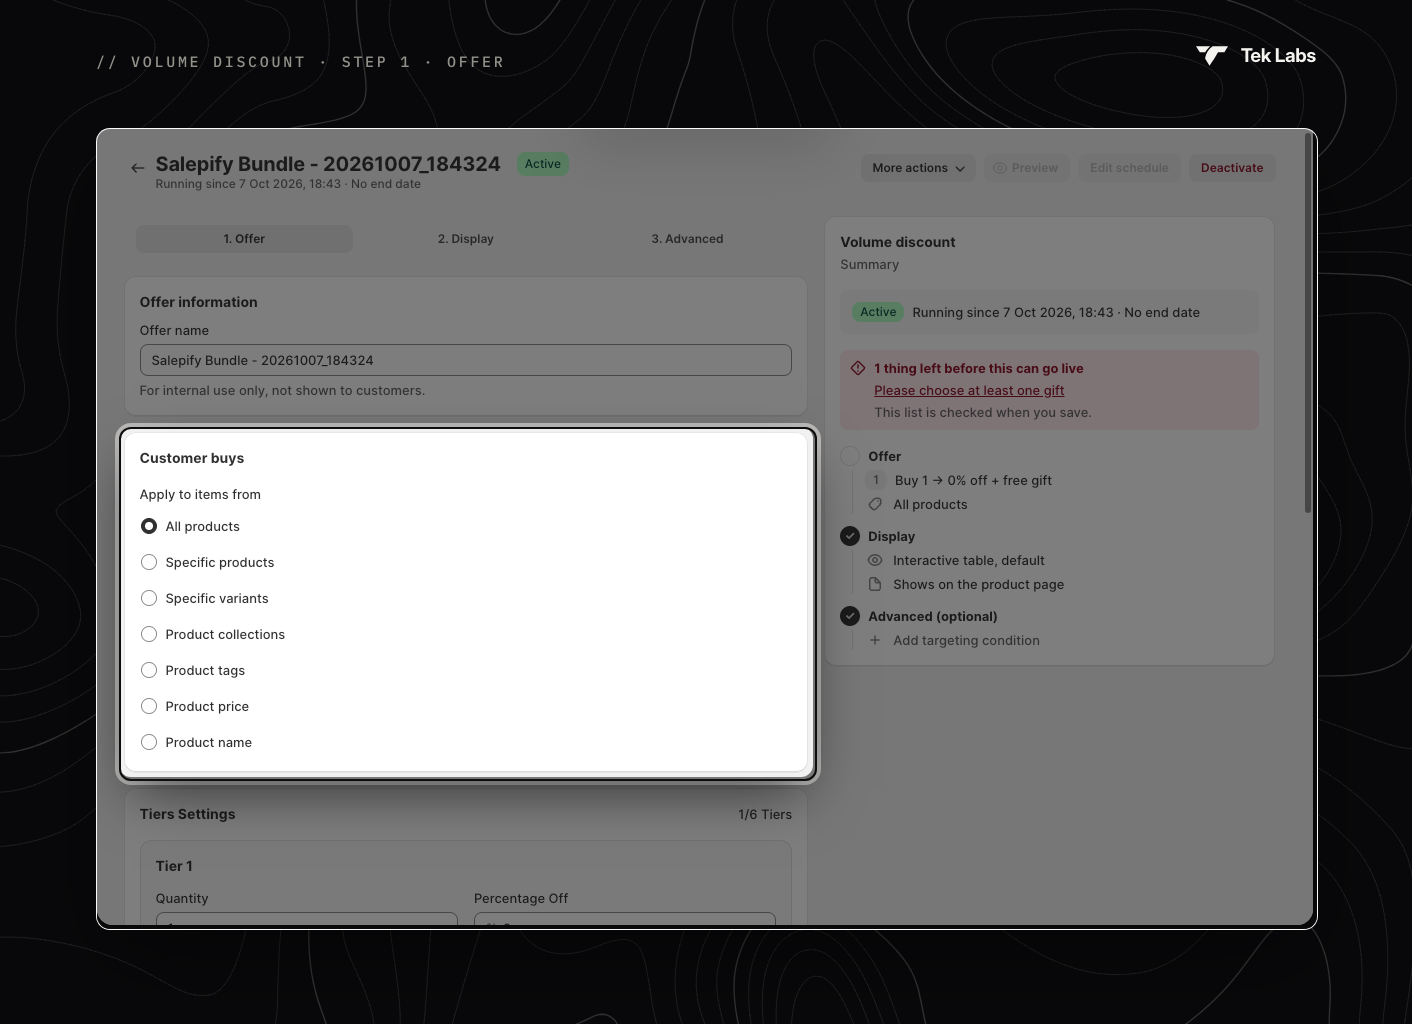Click the checkmark circle next to Advanced (optional)
The image size is (1412, 1024).
[x=850, y=616]
